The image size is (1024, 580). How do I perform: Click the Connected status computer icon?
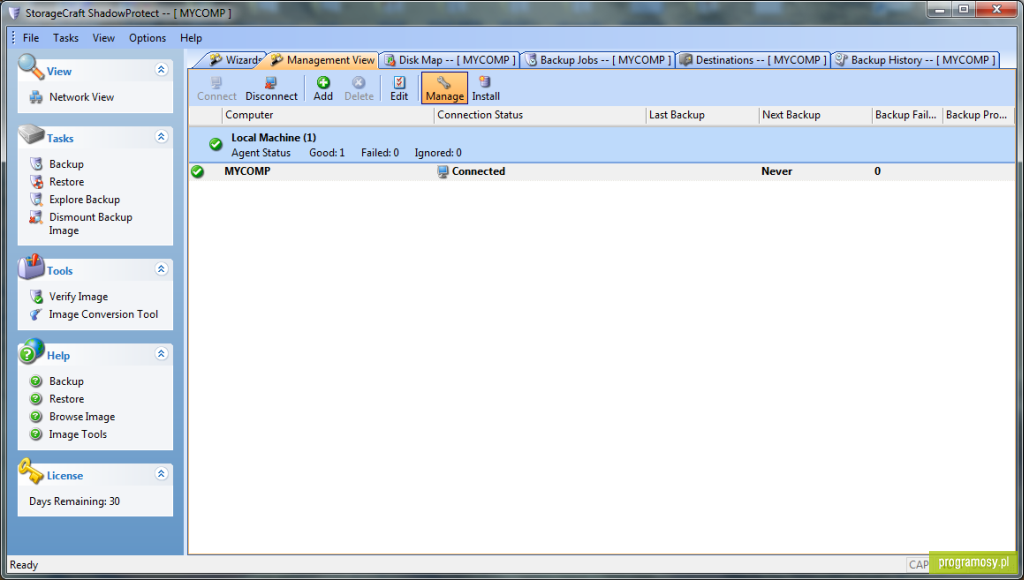[443, 172]
